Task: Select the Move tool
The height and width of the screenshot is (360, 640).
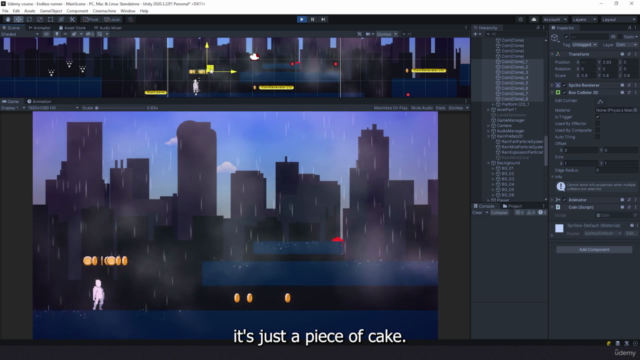Action: coord(18,19)
